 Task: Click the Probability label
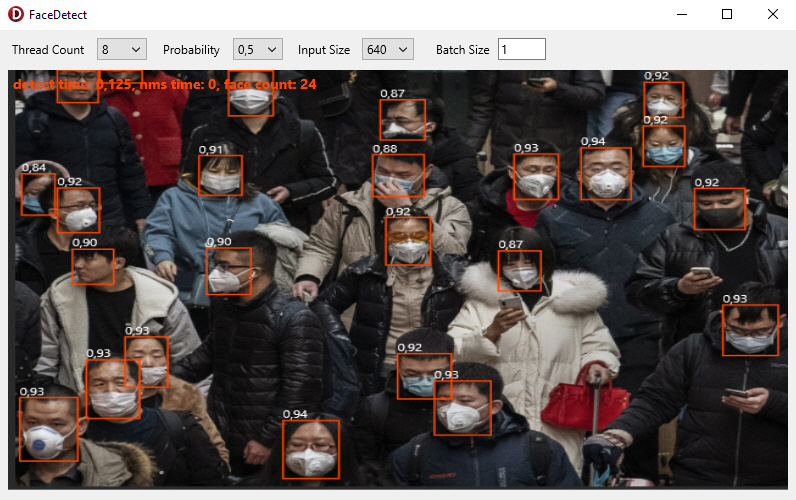click(x=191, y=50)
